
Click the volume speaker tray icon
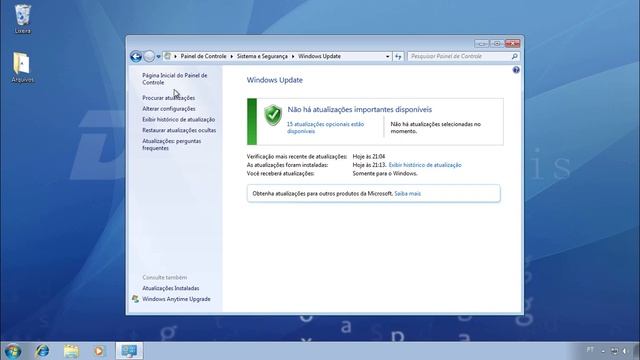tap(625, 351)
